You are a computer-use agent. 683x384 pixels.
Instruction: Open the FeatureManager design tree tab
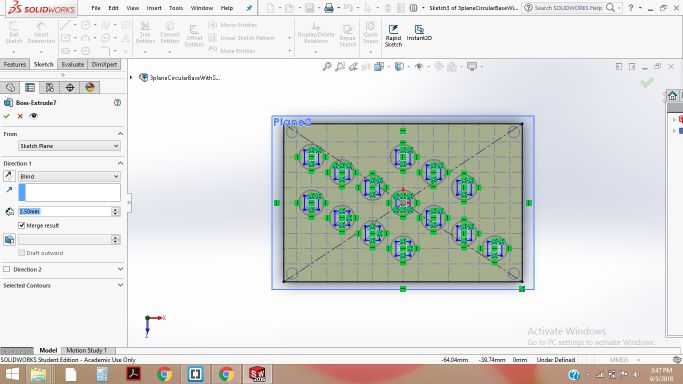click(x=10, y=88)
